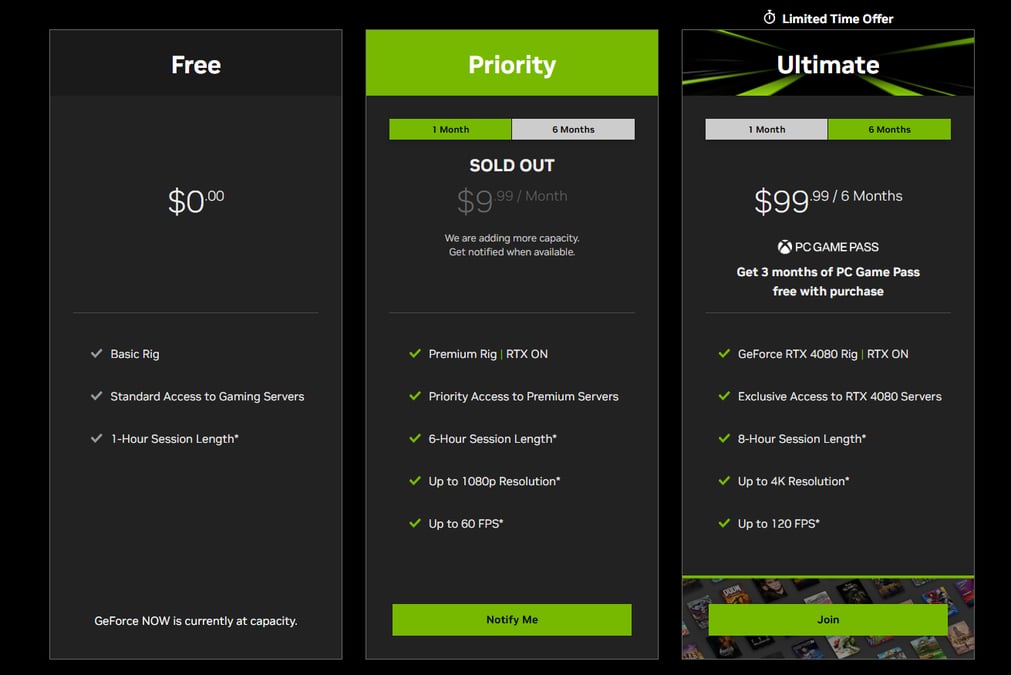Click the Limited Time Offer stopwatch icon
The image size is (1011, 675).
point(769,18)
